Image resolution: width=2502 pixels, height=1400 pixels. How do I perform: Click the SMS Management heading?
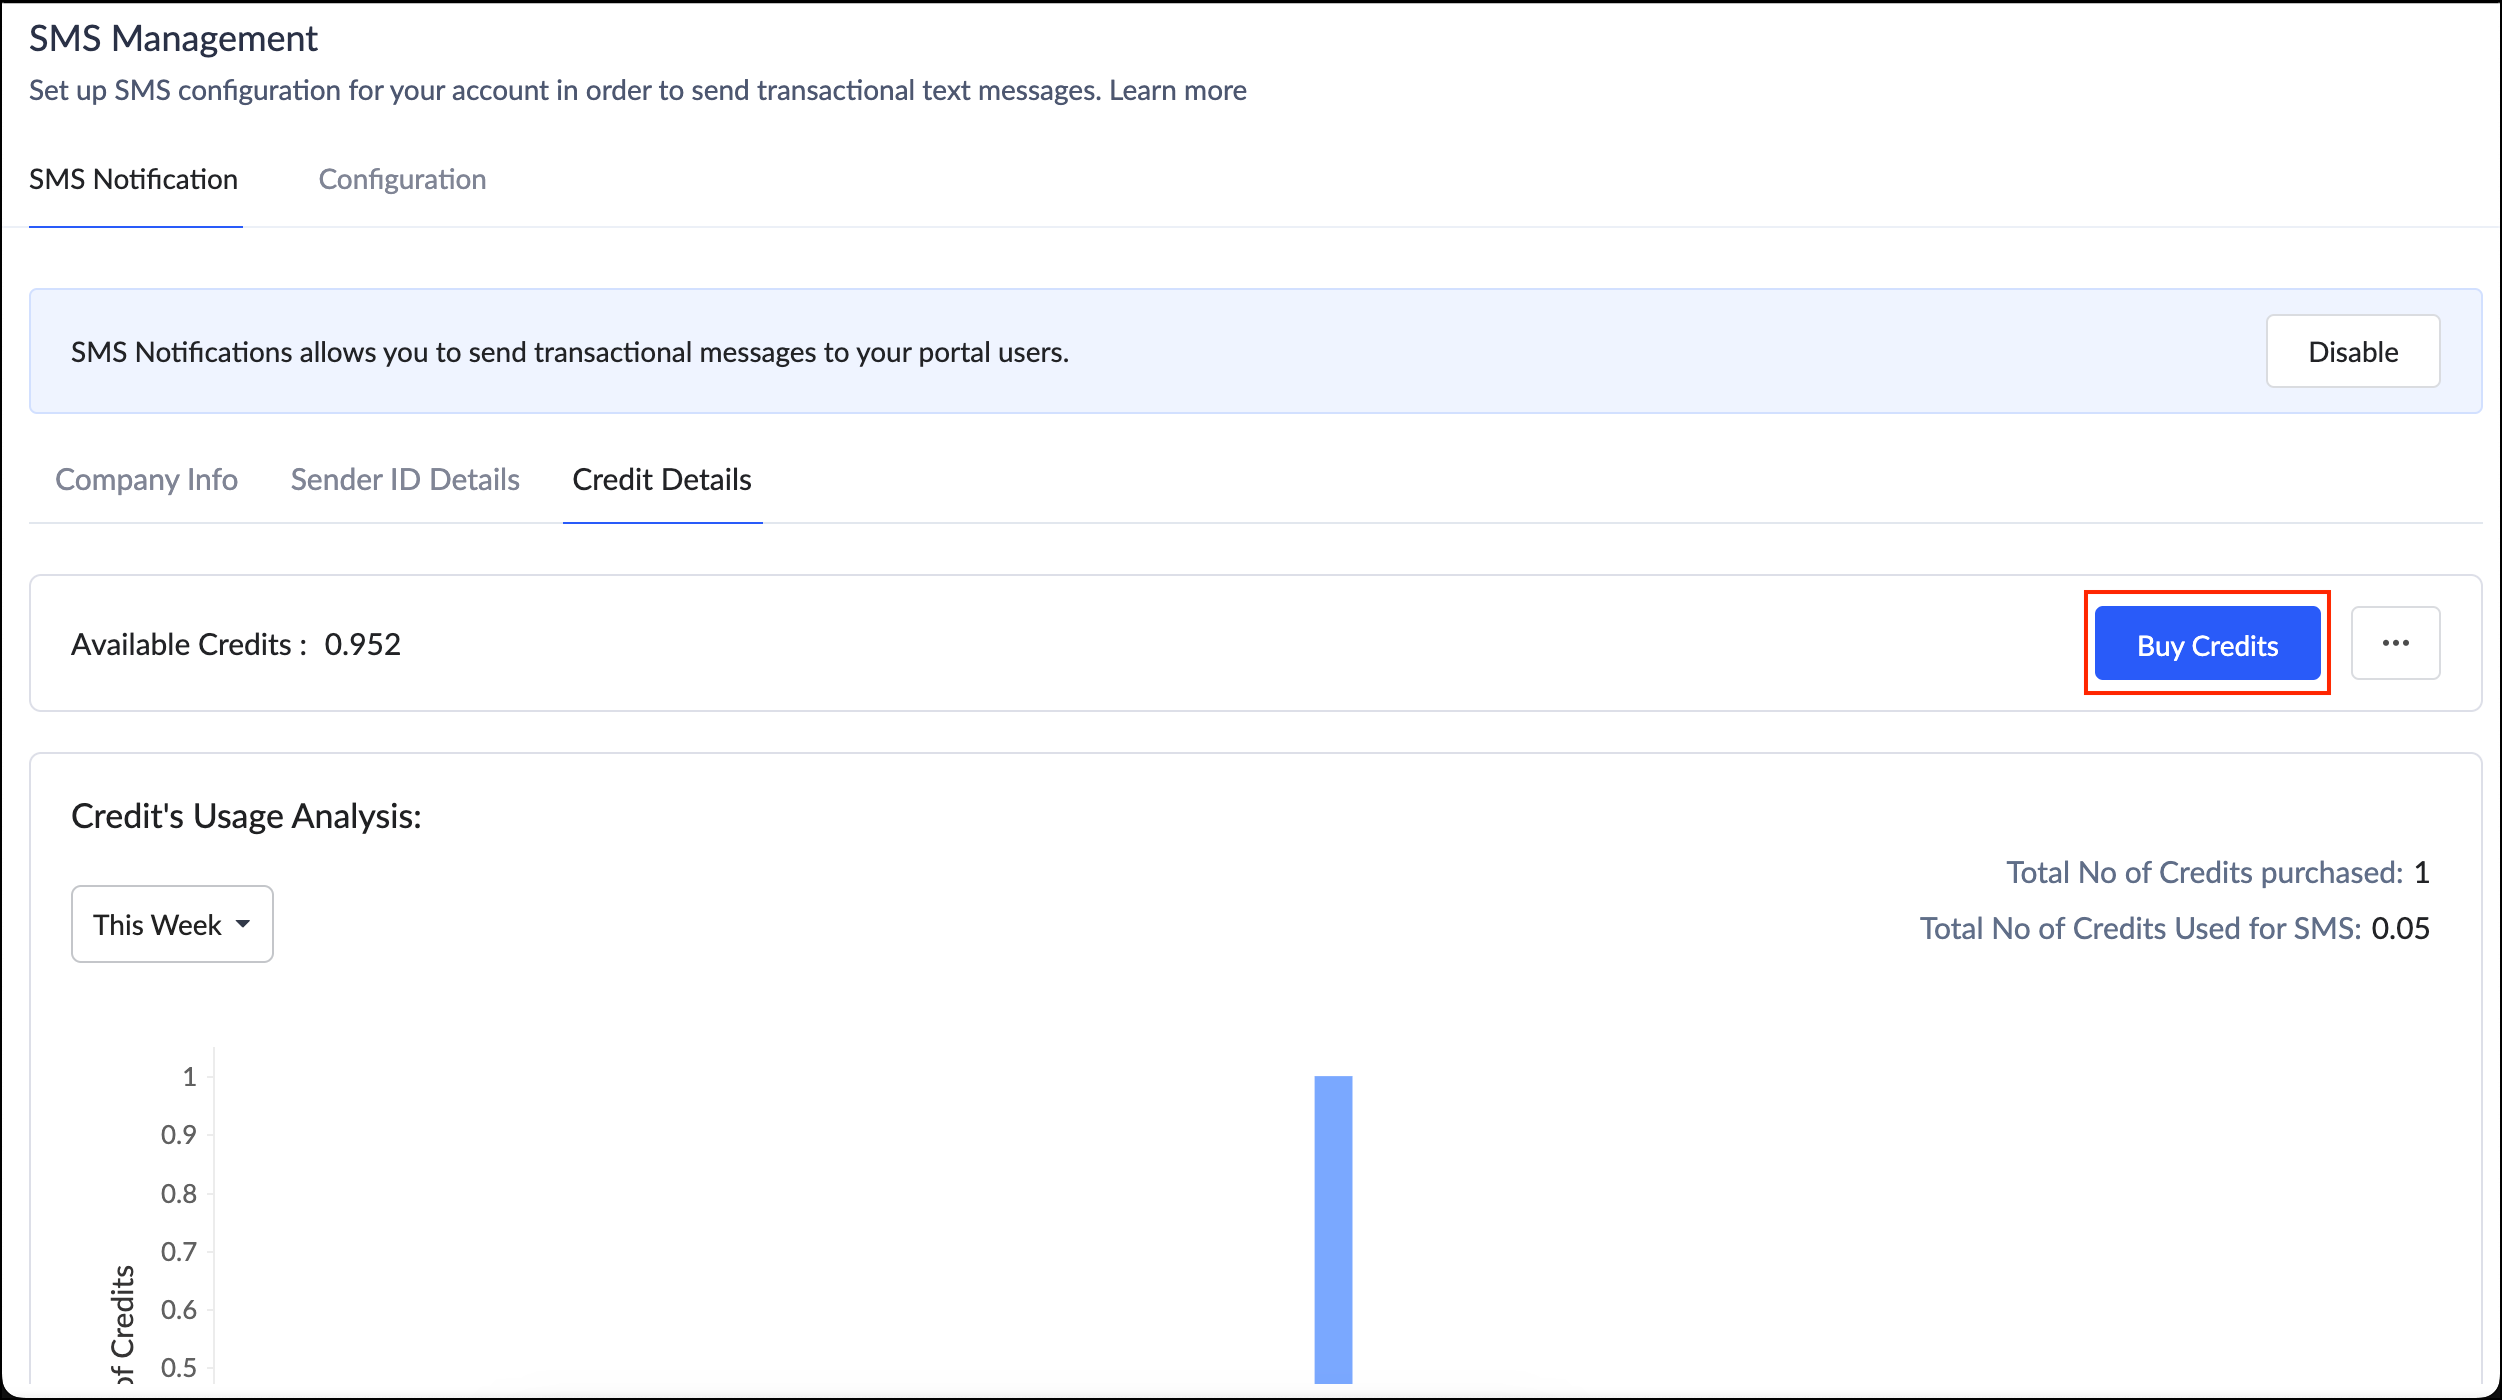(x=173, y=38)
